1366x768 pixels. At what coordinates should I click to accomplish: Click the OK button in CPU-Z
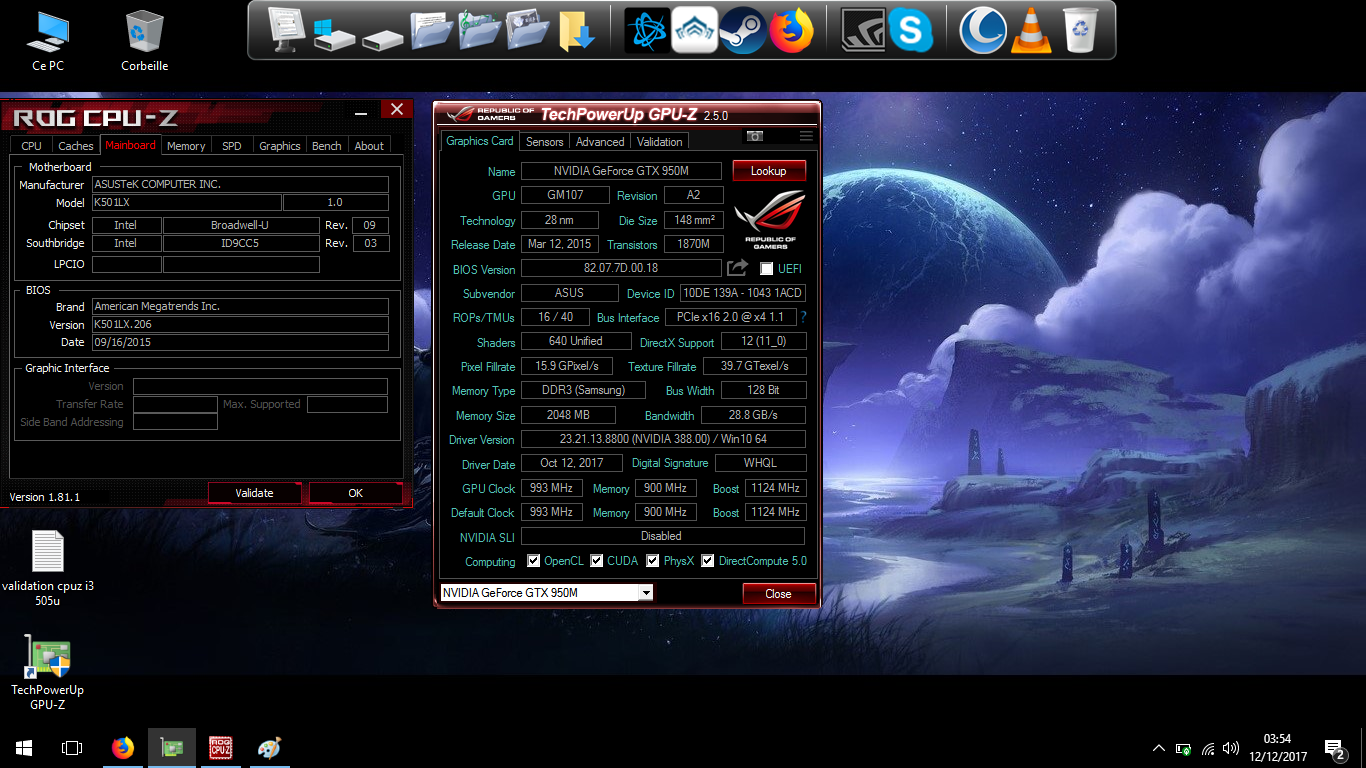tap(356, 493)
